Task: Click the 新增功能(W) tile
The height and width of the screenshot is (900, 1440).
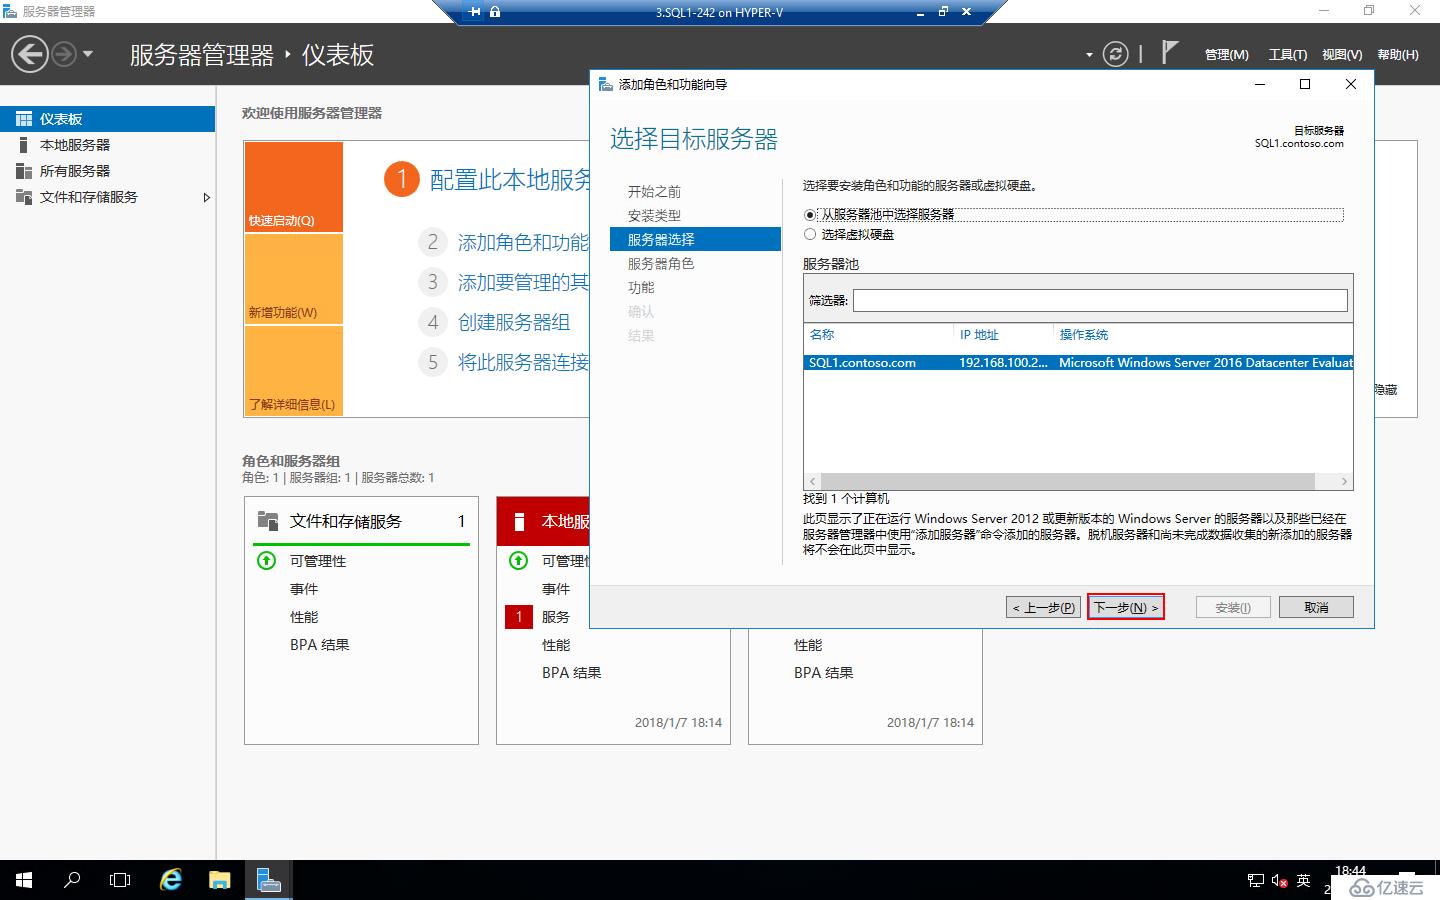Action: click(294, 279)
